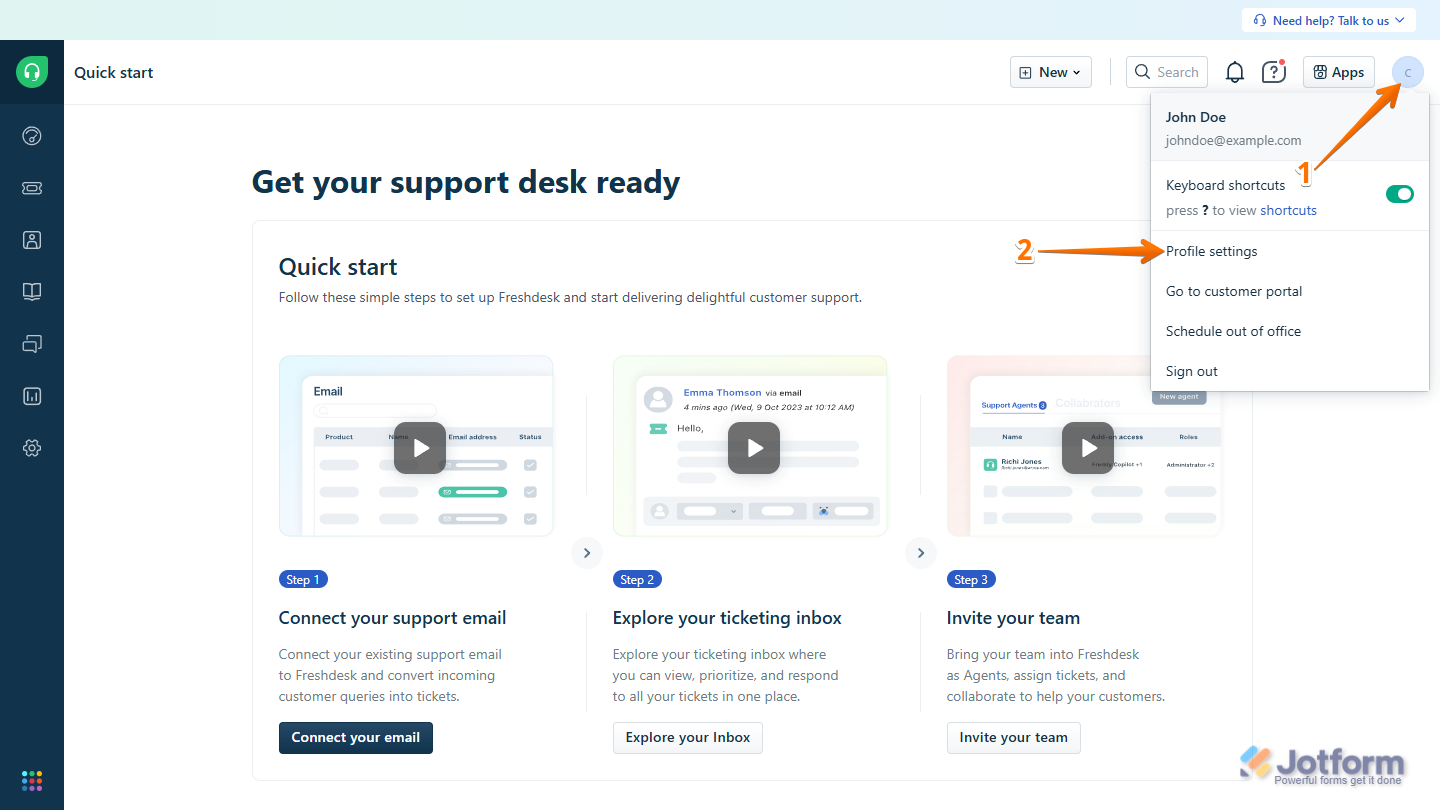Follow the shortcuts link in the menu
Screen dimensions: 1440x810
click(1288, 210)
